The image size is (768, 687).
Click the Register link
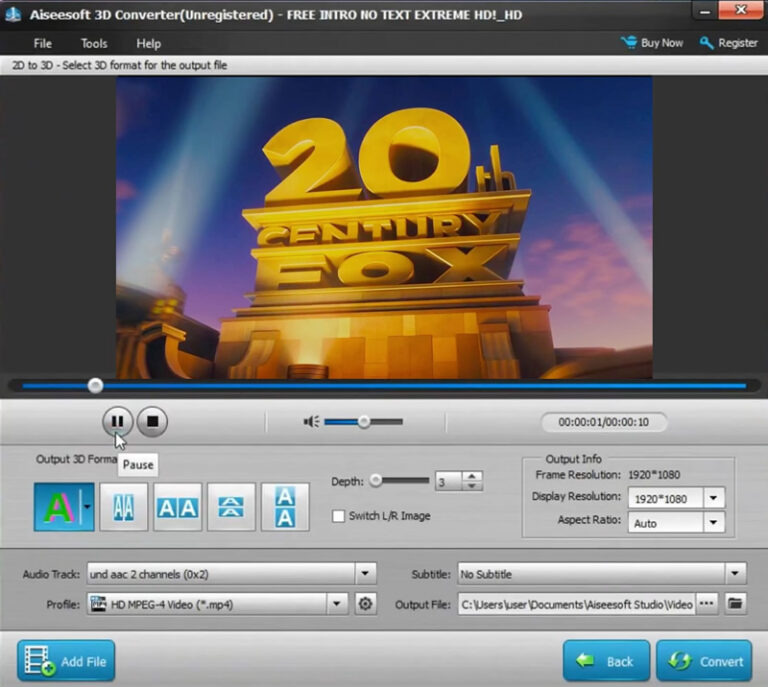coord(729,43)
